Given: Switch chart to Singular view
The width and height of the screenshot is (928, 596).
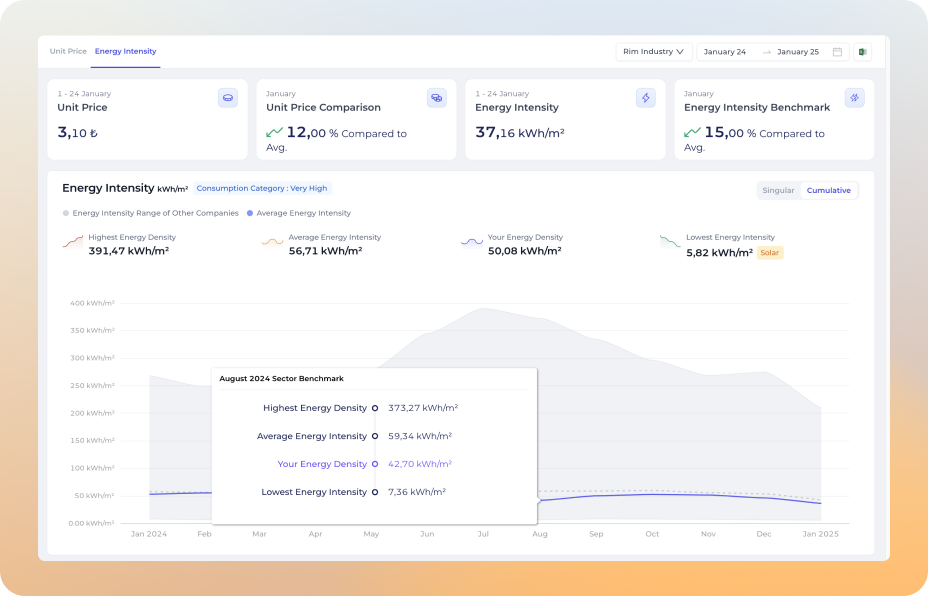Looking at the screenshot, I should [778, 190].
